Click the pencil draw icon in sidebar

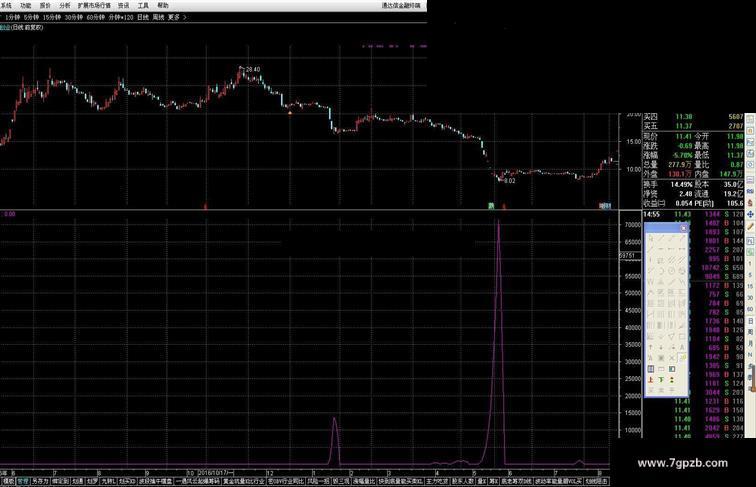(750, 226)
